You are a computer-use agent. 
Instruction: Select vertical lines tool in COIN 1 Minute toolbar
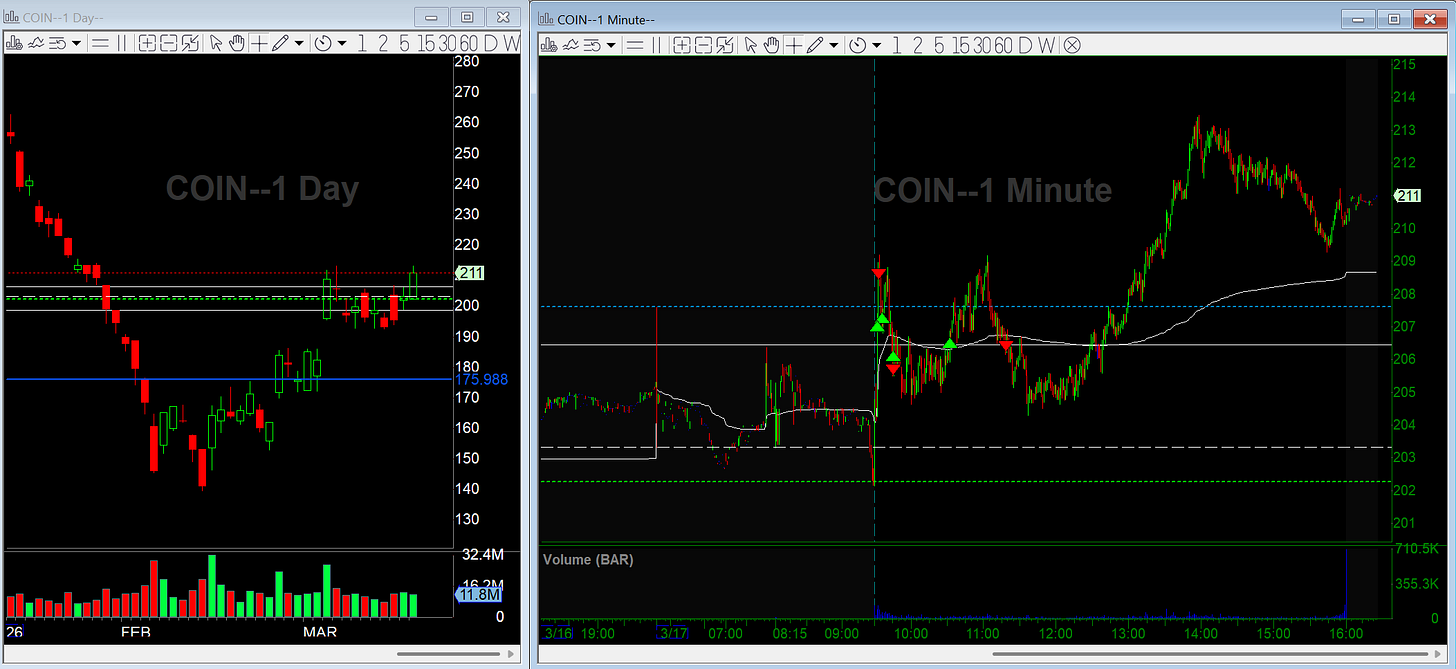[657, 45]
